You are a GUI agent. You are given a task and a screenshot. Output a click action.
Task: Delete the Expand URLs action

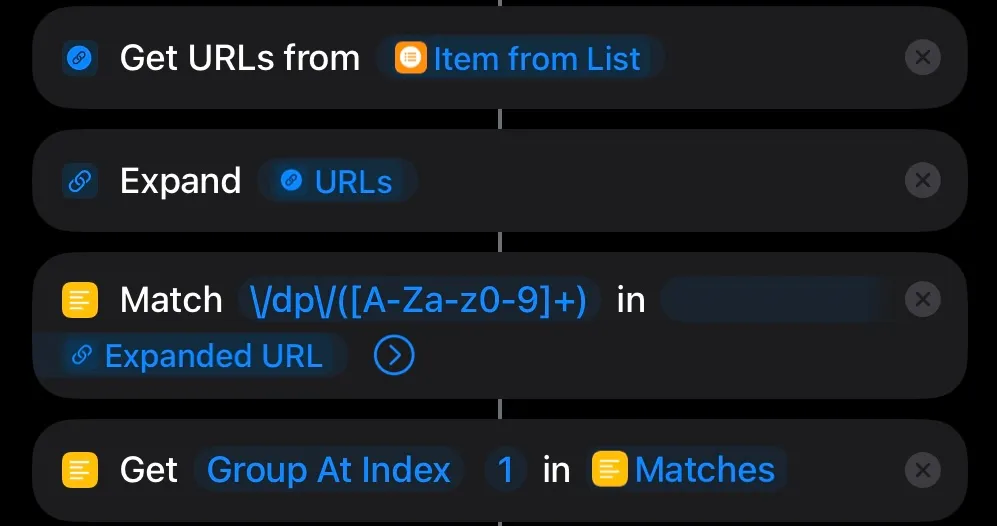(x=922, y=181)
